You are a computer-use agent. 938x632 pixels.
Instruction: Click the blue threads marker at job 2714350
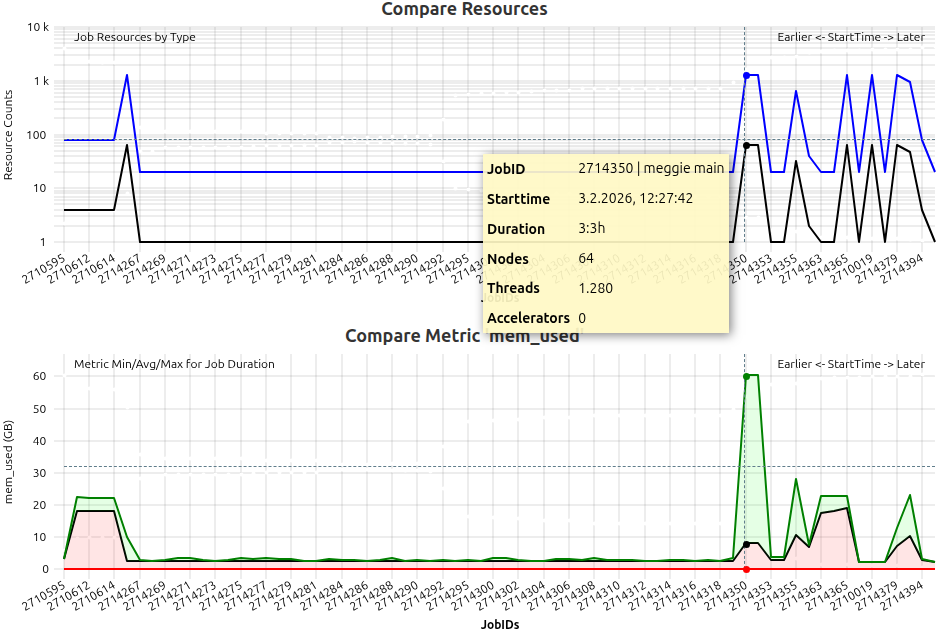click(x=746, y=76)
